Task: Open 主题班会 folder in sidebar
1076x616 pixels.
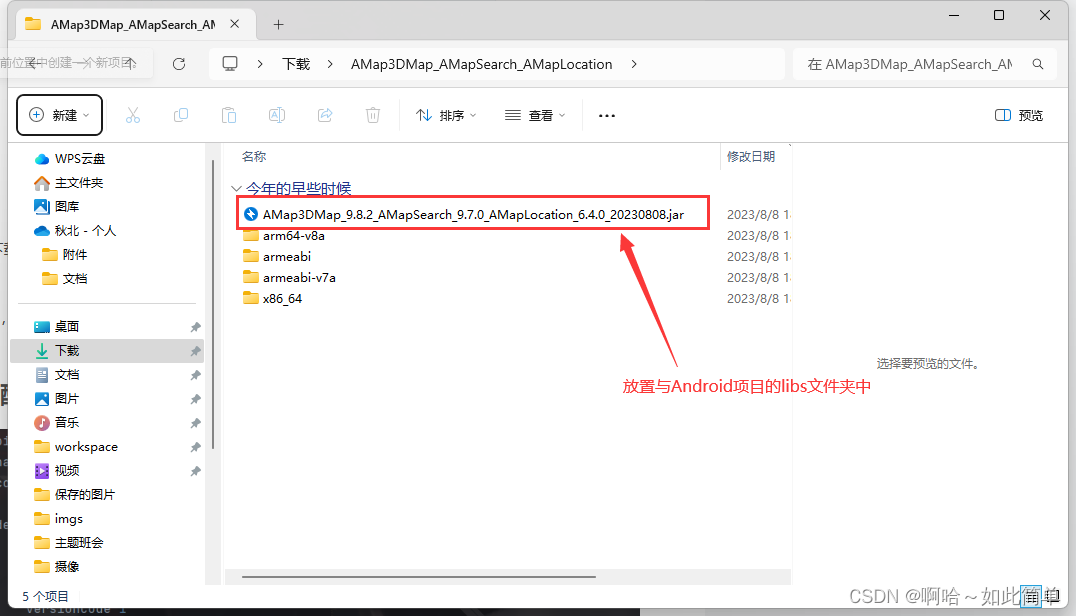Action: pos(79,543)
